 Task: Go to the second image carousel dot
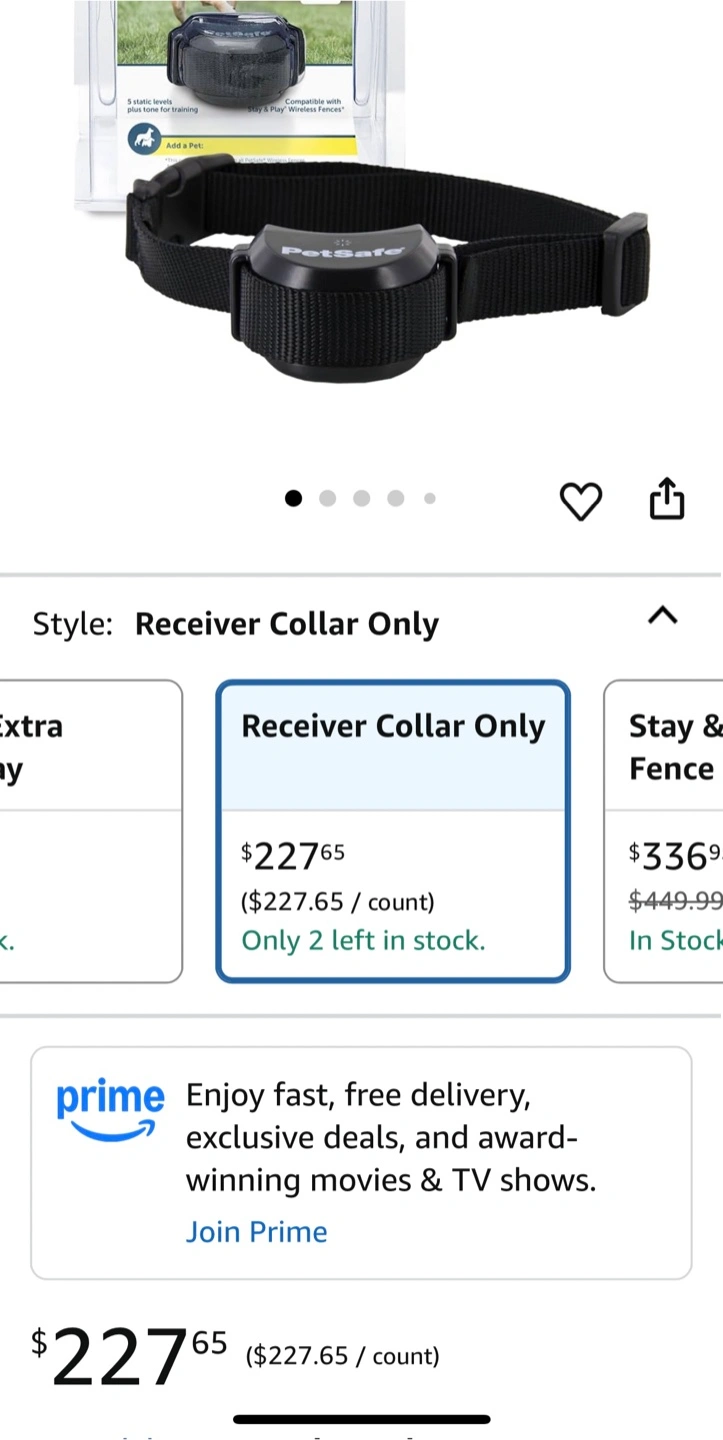[x=327, y=498]
